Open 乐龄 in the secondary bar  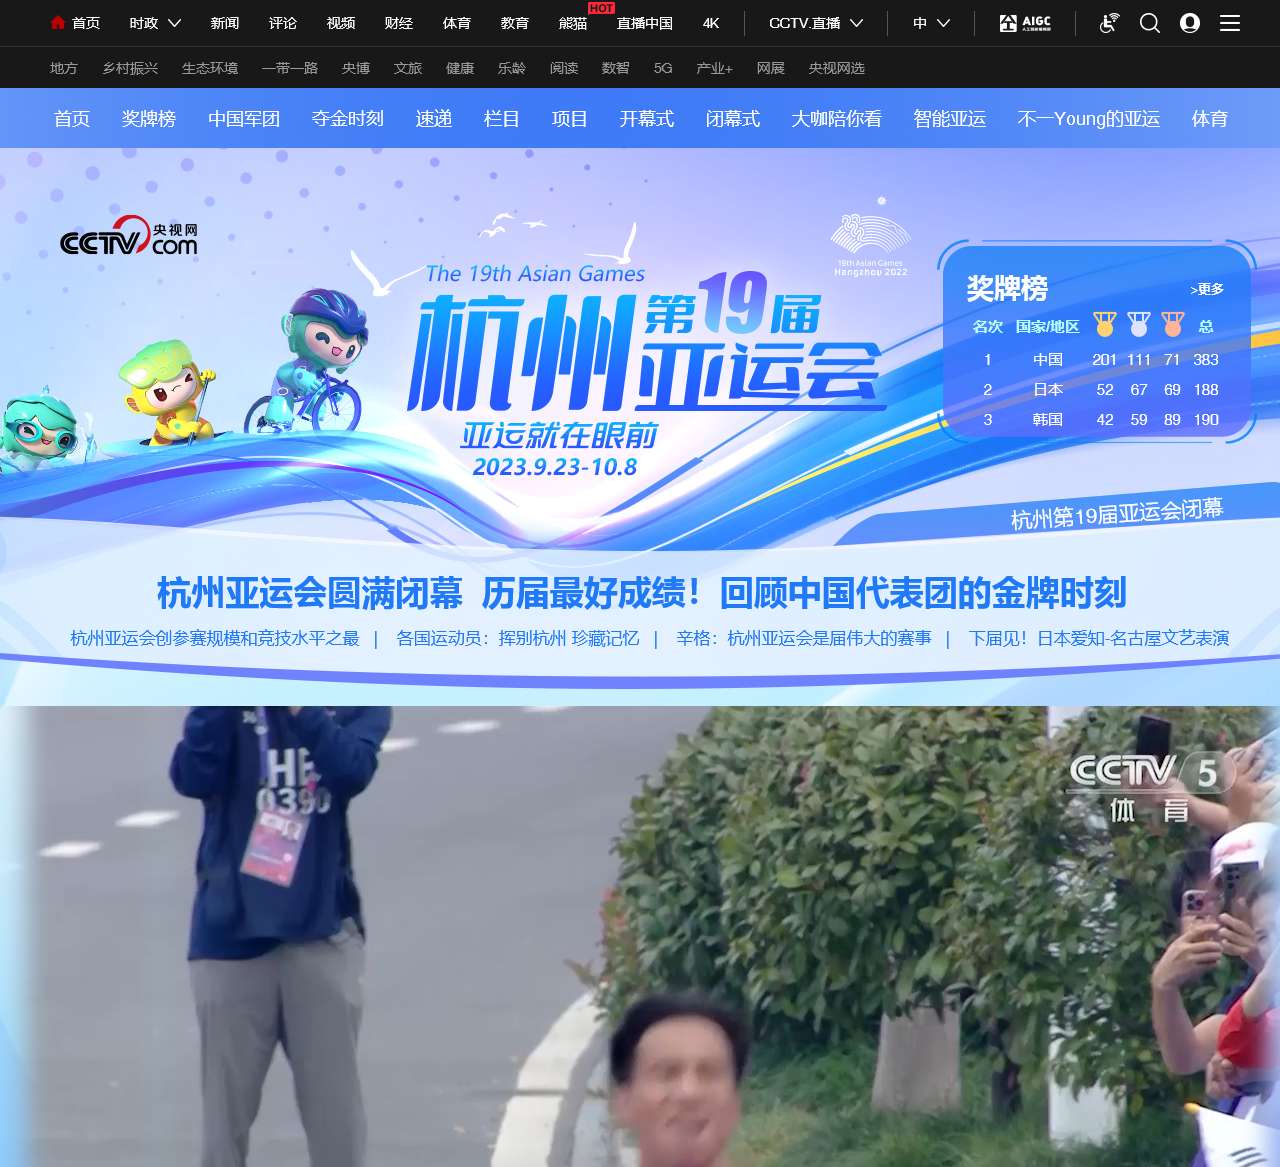(x=512, y=68)
